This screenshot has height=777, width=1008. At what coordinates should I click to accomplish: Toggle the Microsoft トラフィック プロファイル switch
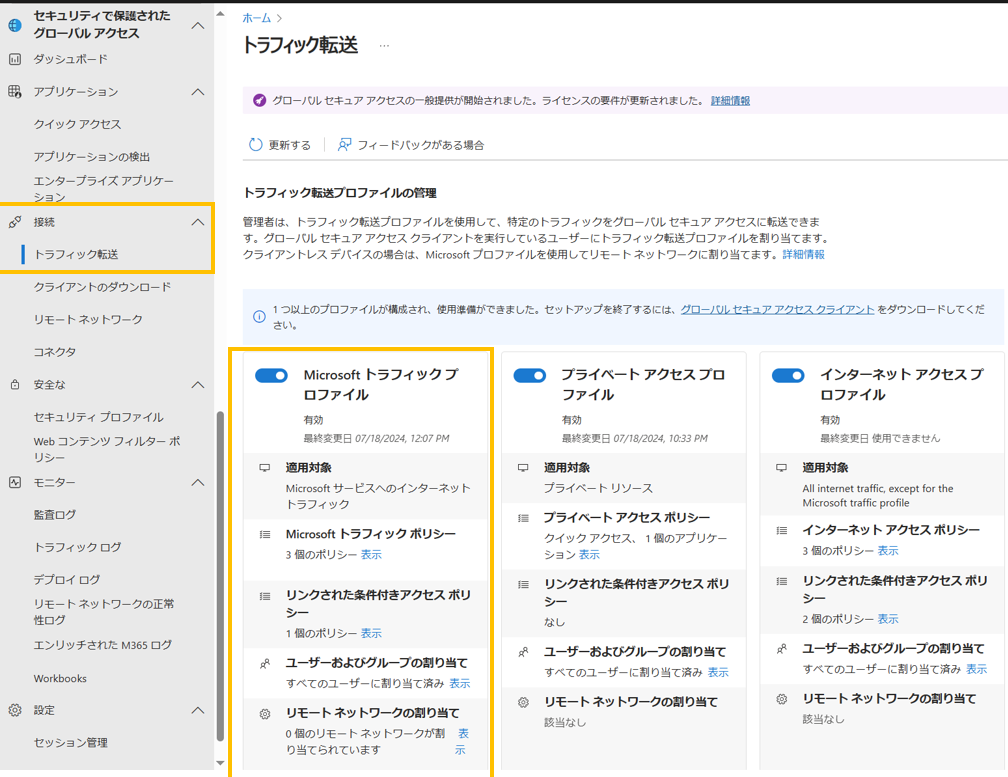point(271,375)
